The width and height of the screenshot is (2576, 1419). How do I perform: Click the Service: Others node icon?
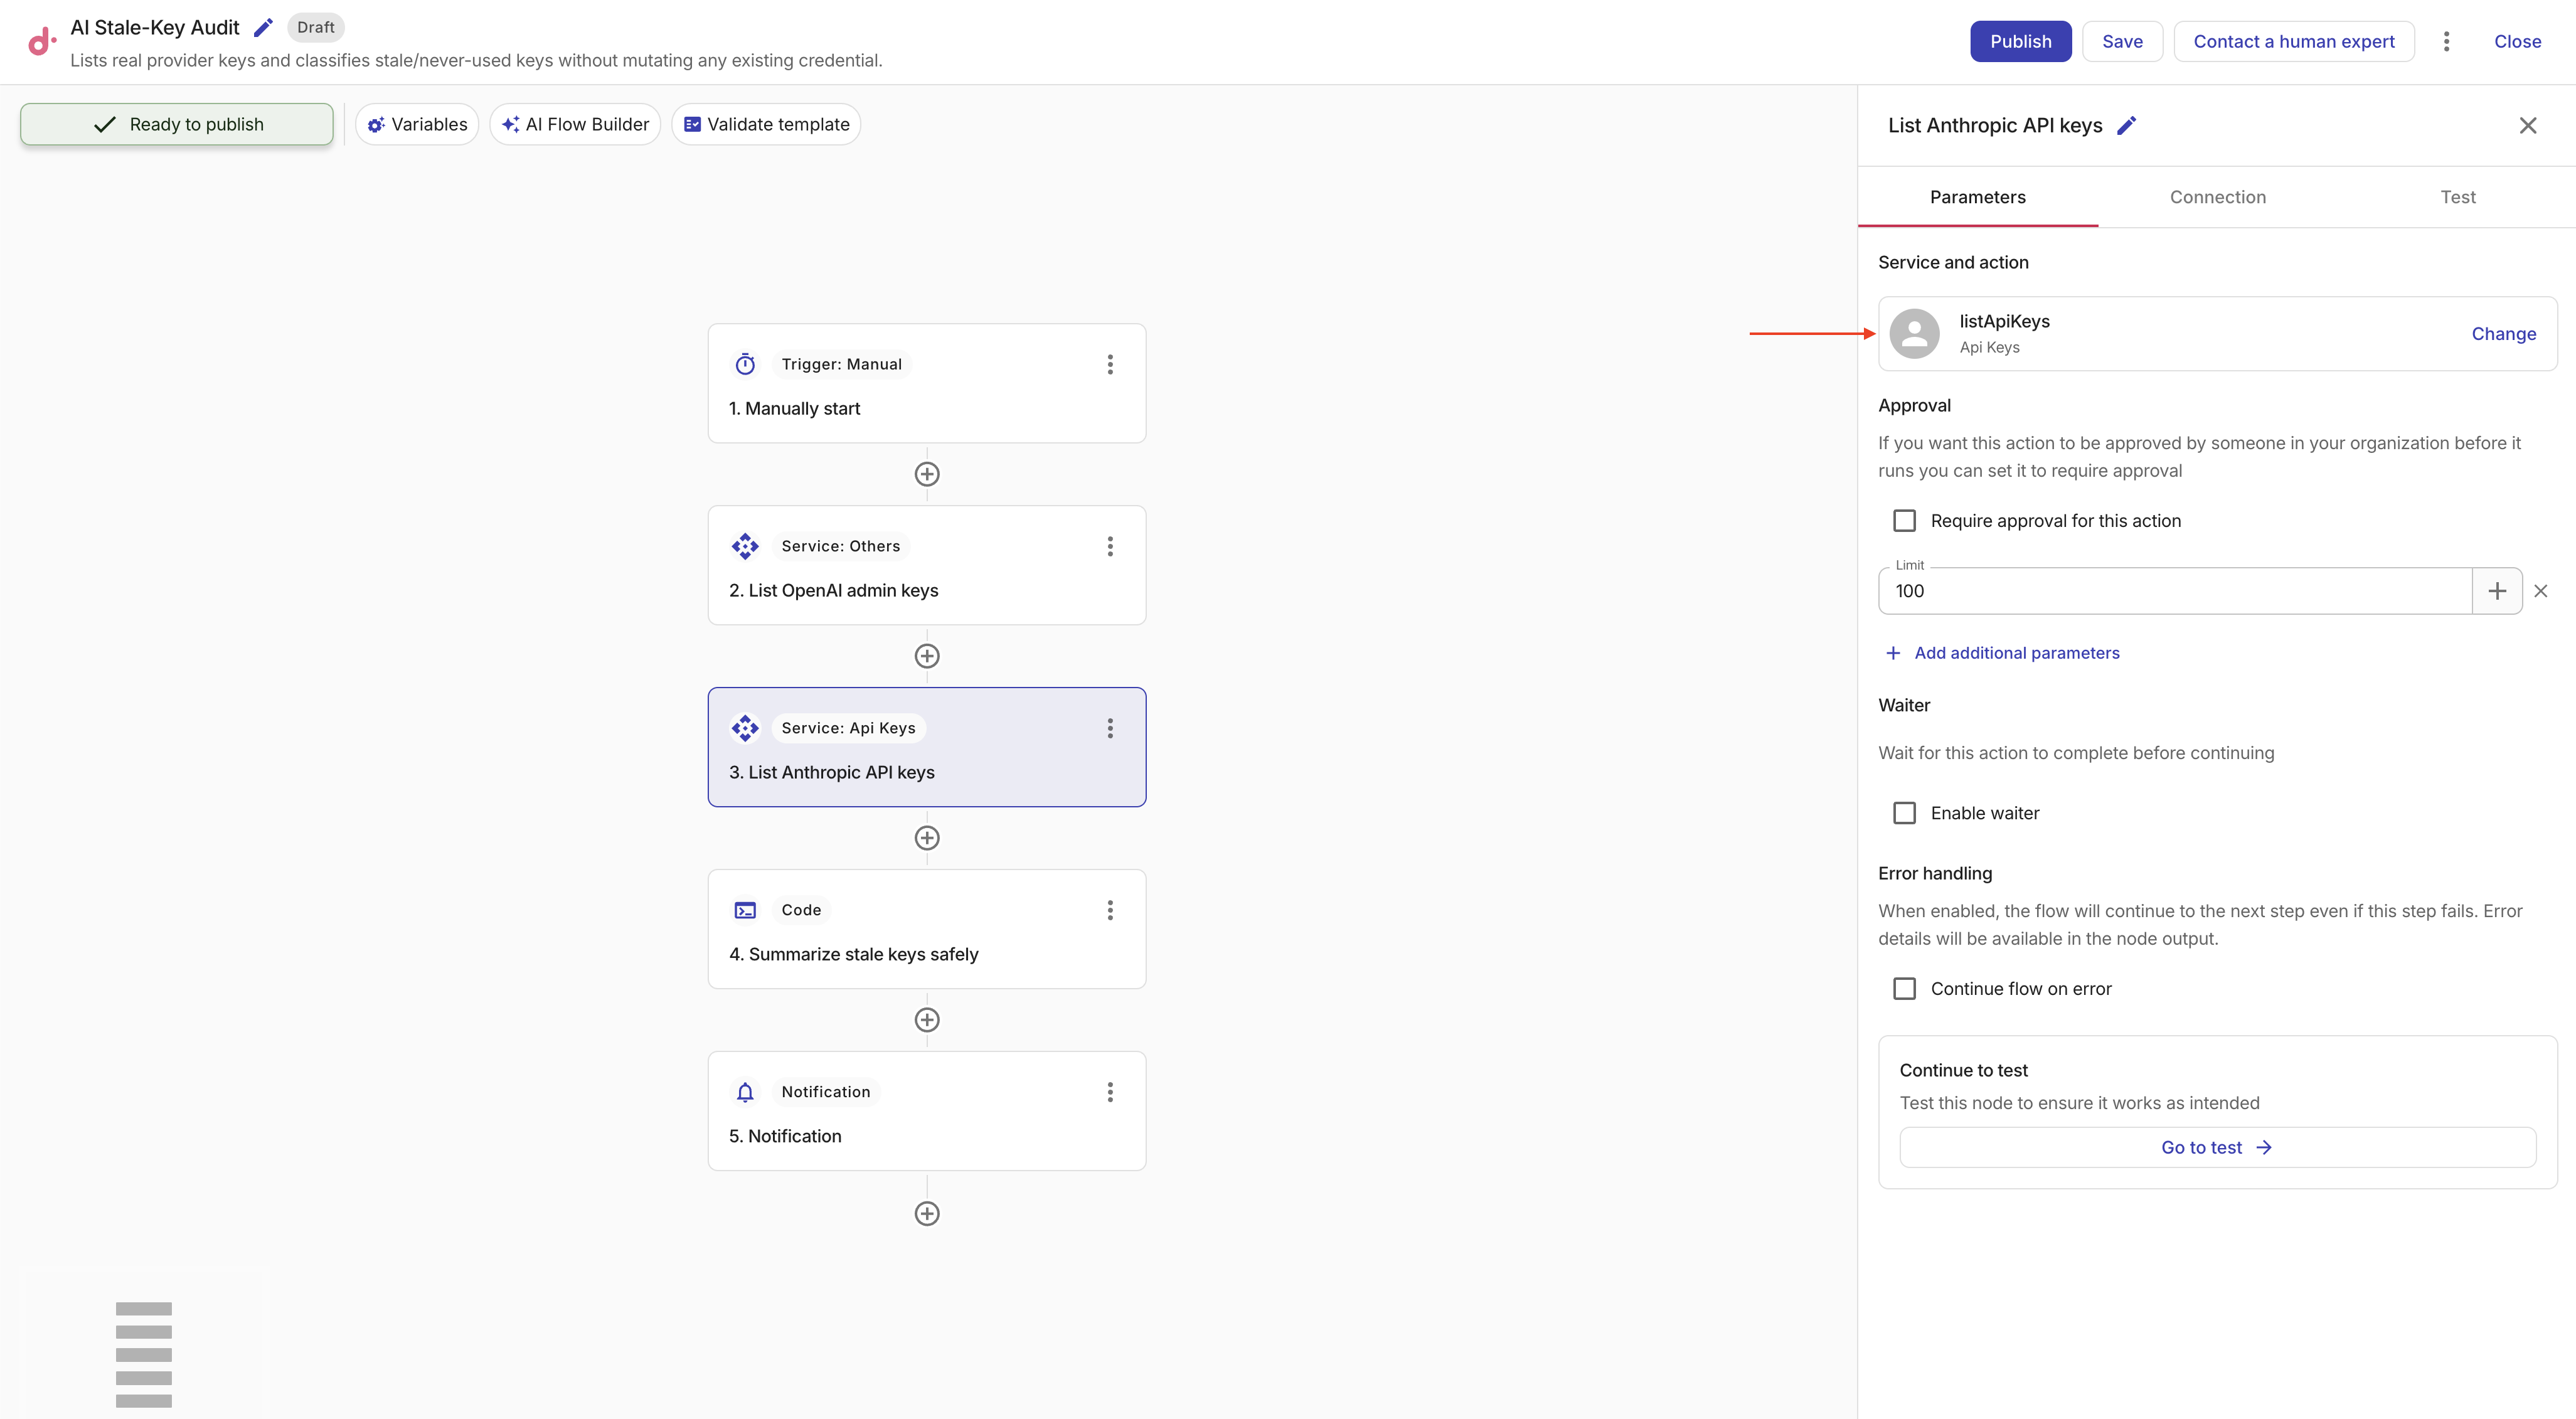point(745,546)
